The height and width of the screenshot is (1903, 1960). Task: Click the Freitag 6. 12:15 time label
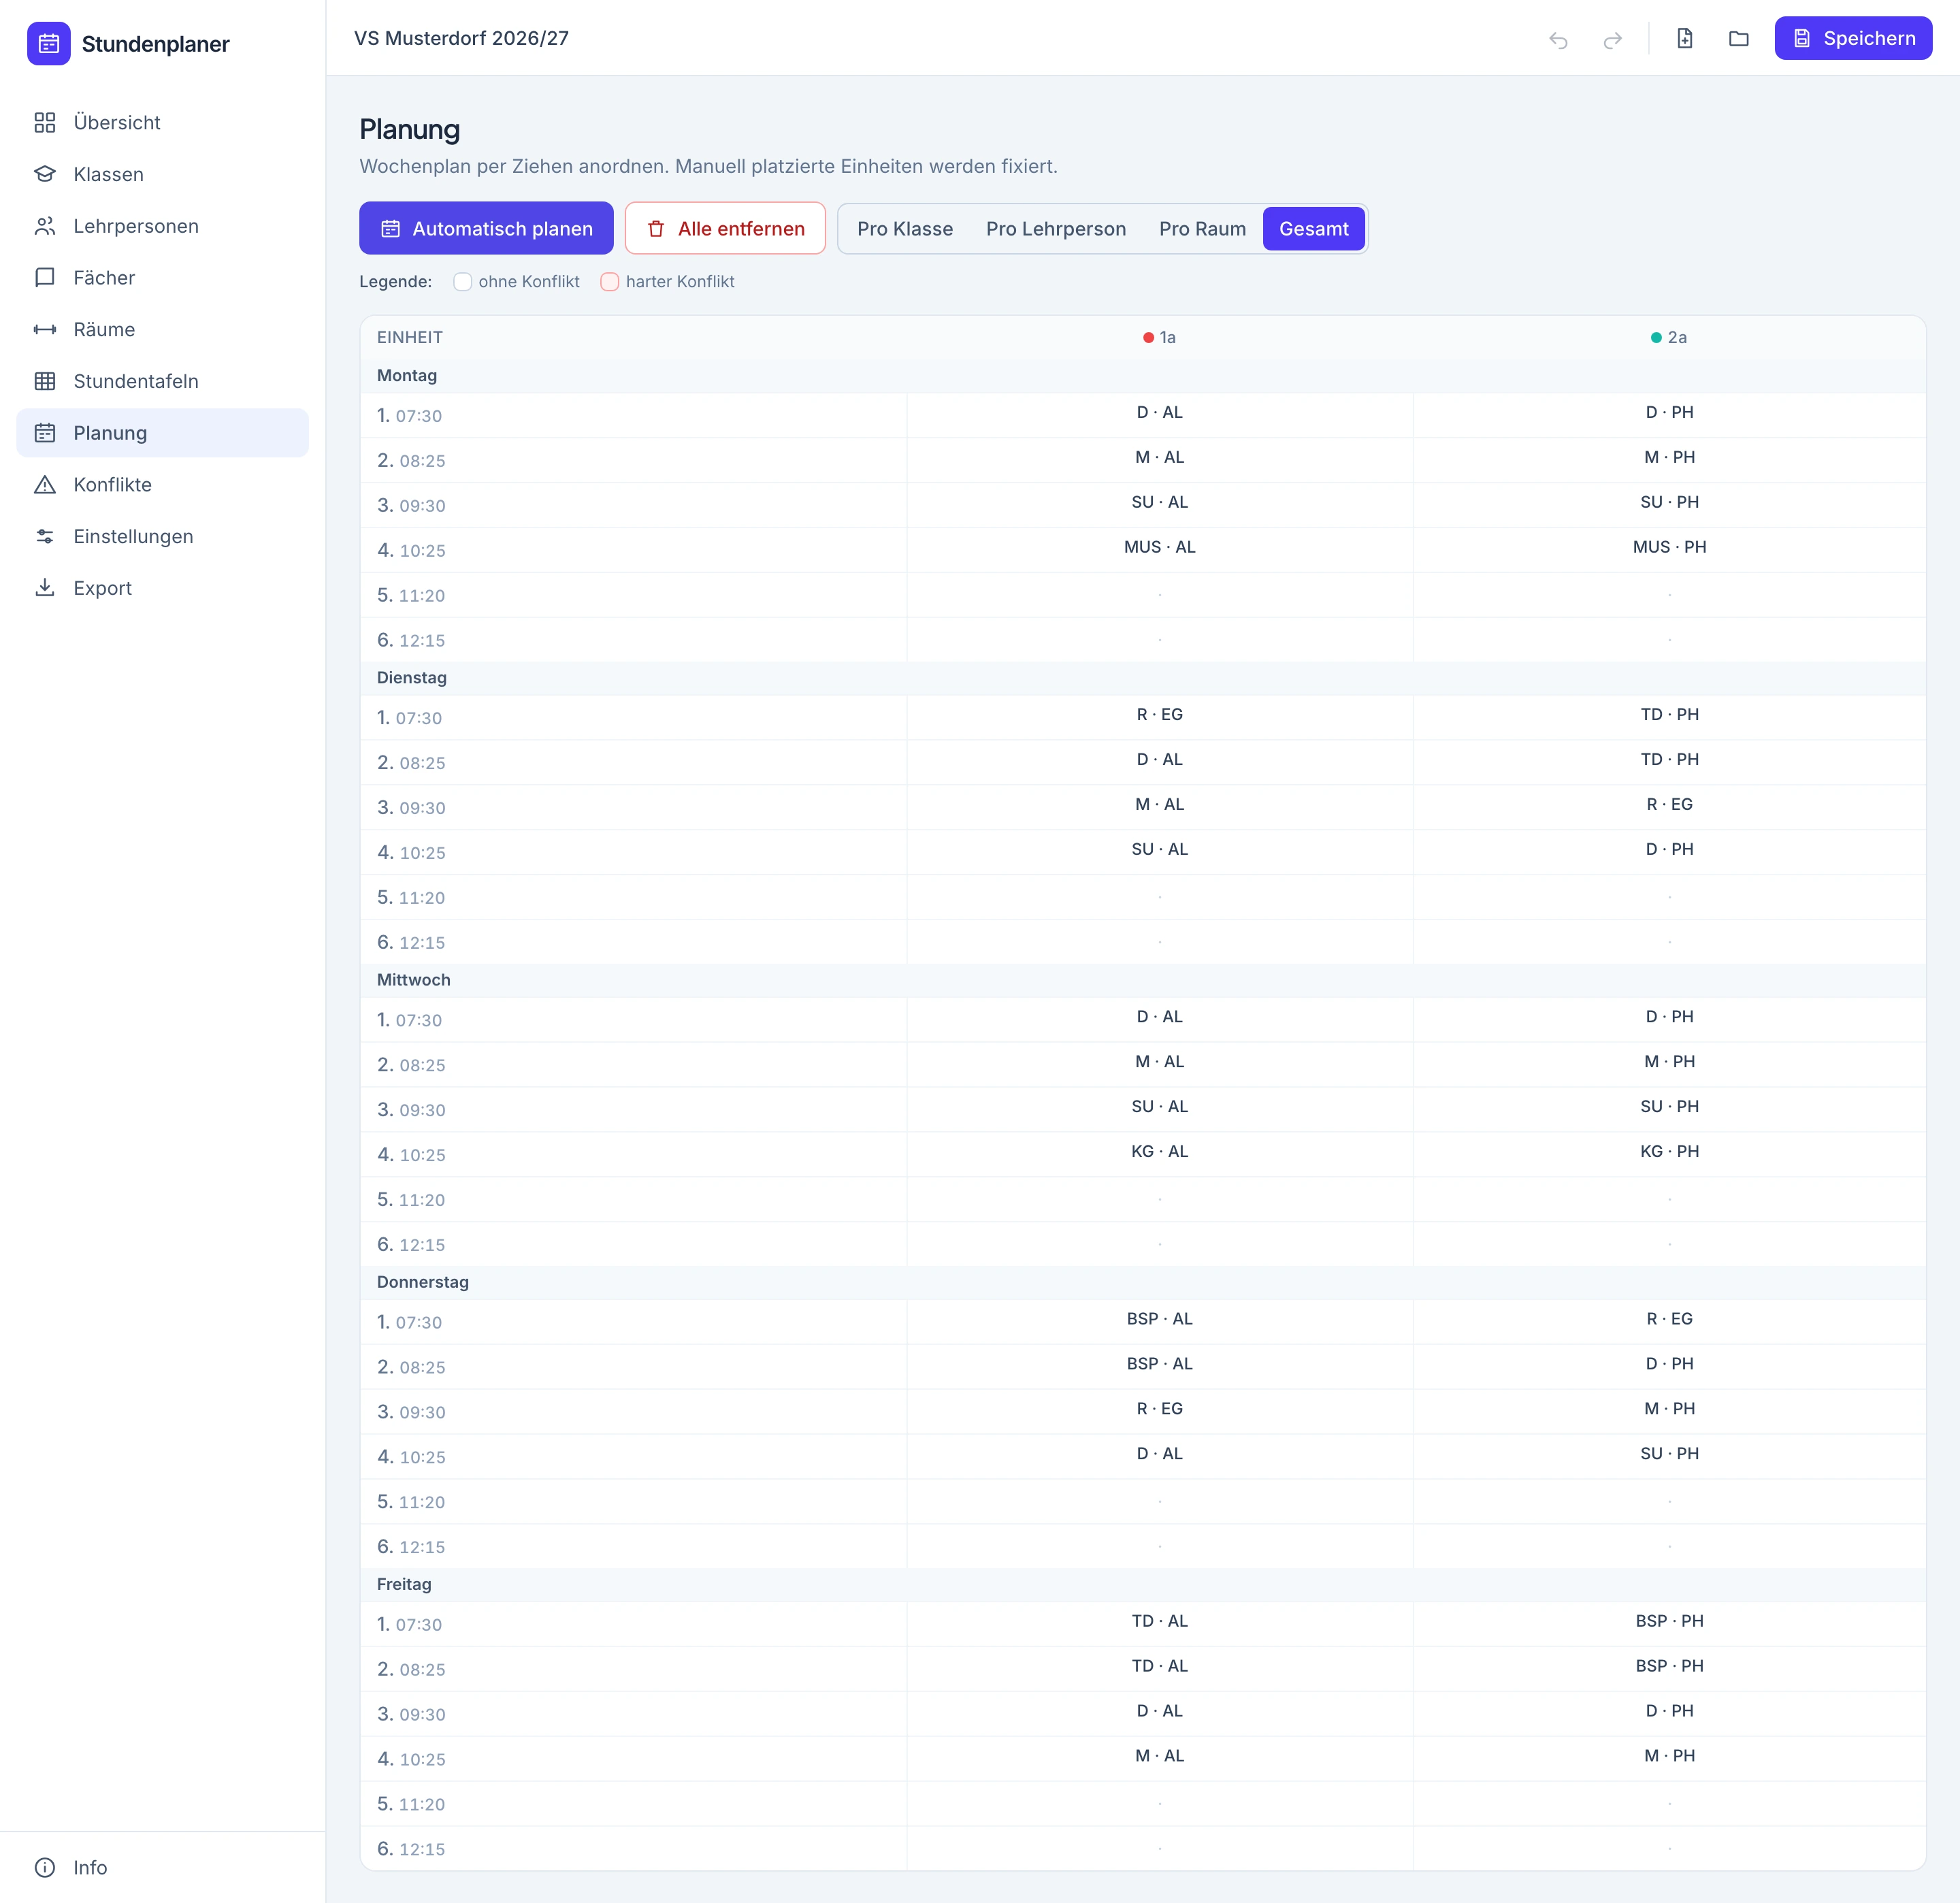pyautogui.click(x=411, y=1849)
